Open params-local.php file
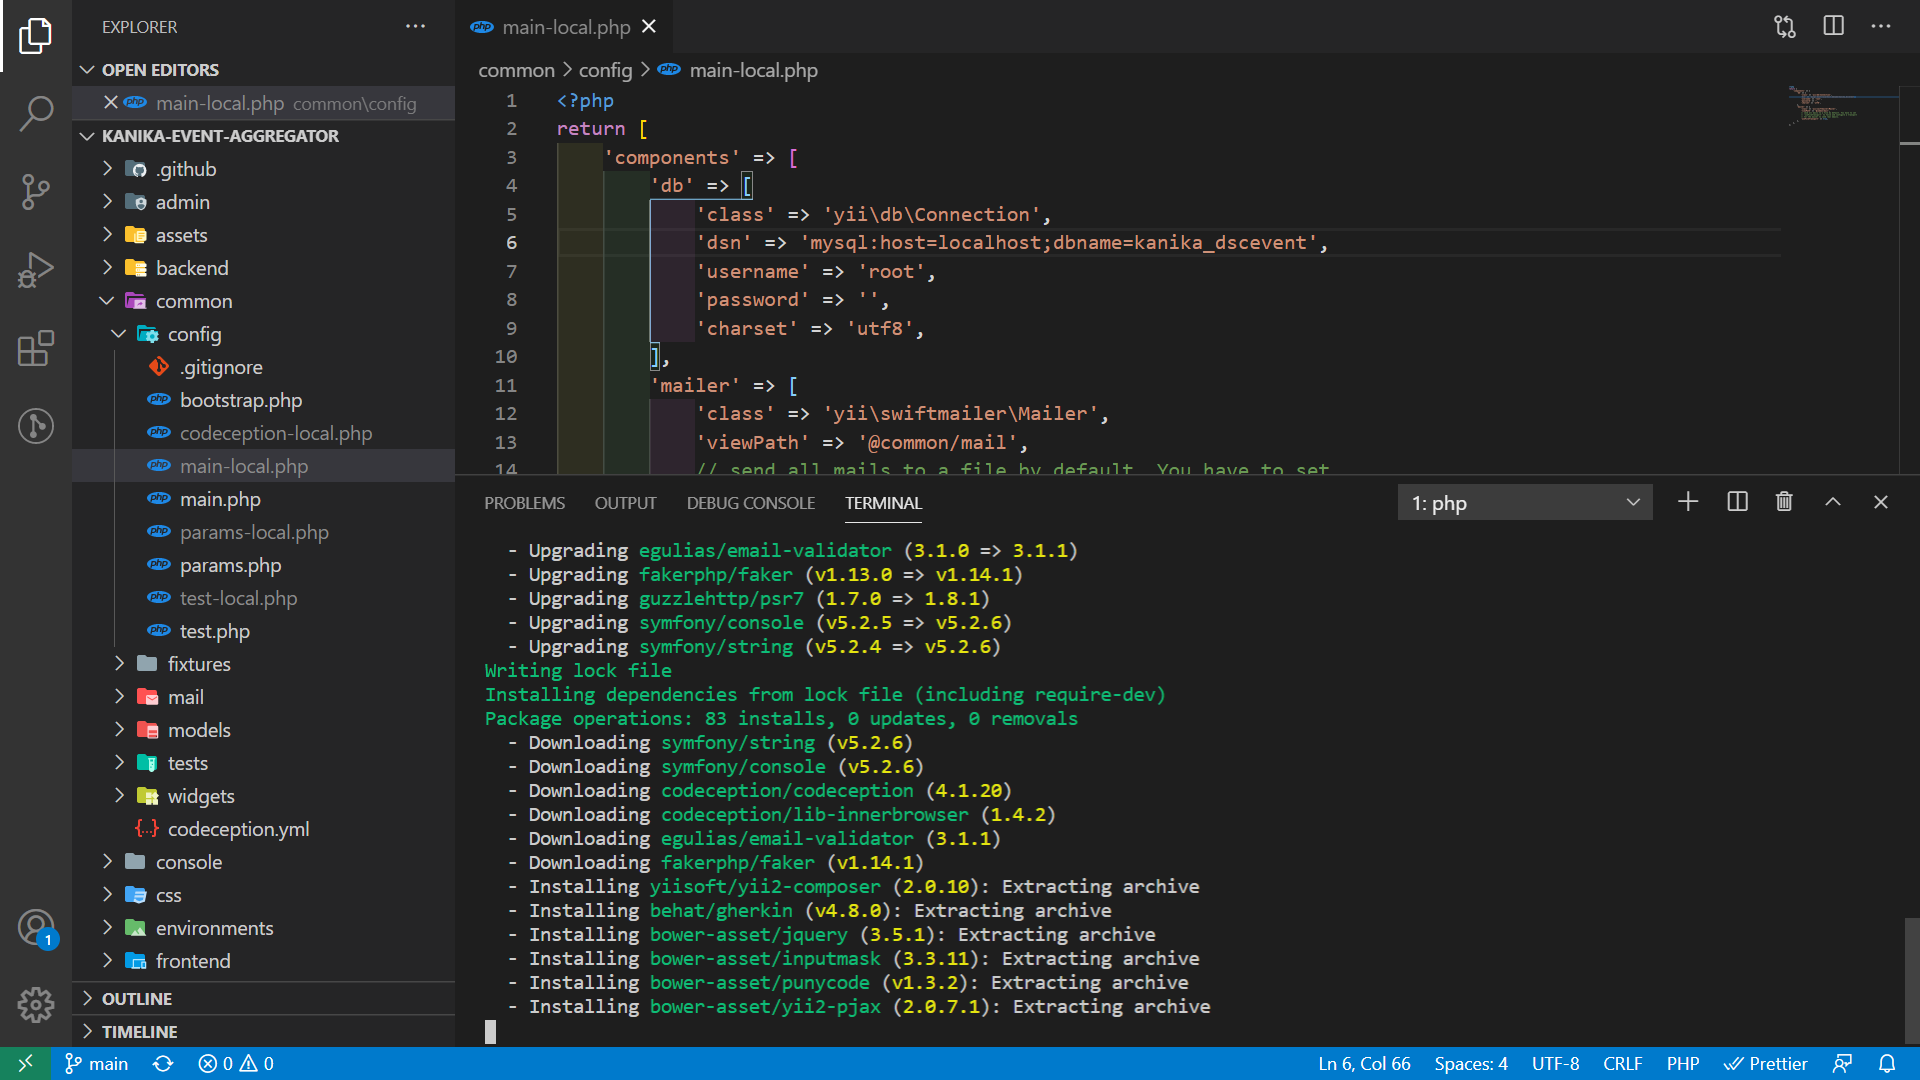 click(x=265, y=532)
